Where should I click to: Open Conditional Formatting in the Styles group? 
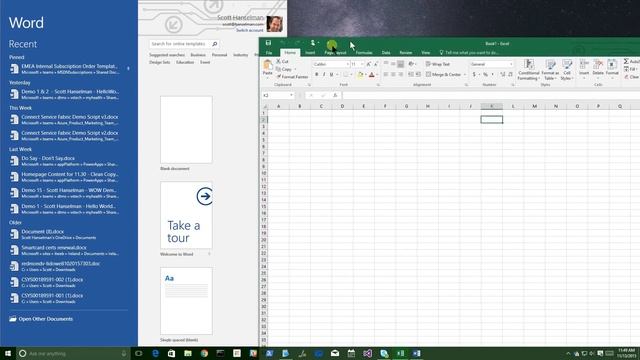tap(529, 69)
